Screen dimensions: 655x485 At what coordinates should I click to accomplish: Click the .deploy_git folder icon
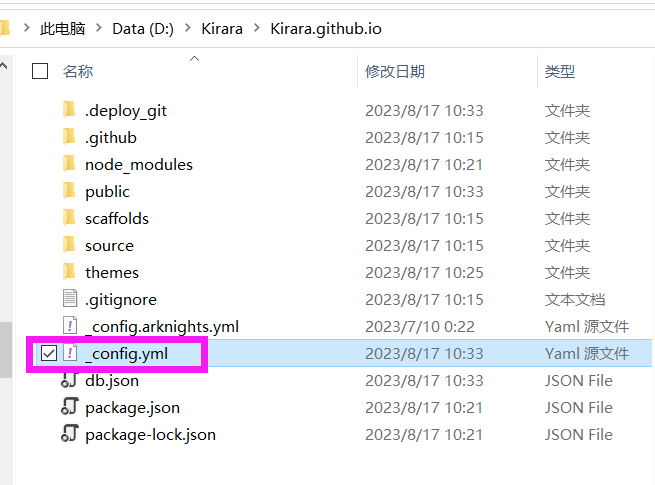69,110
